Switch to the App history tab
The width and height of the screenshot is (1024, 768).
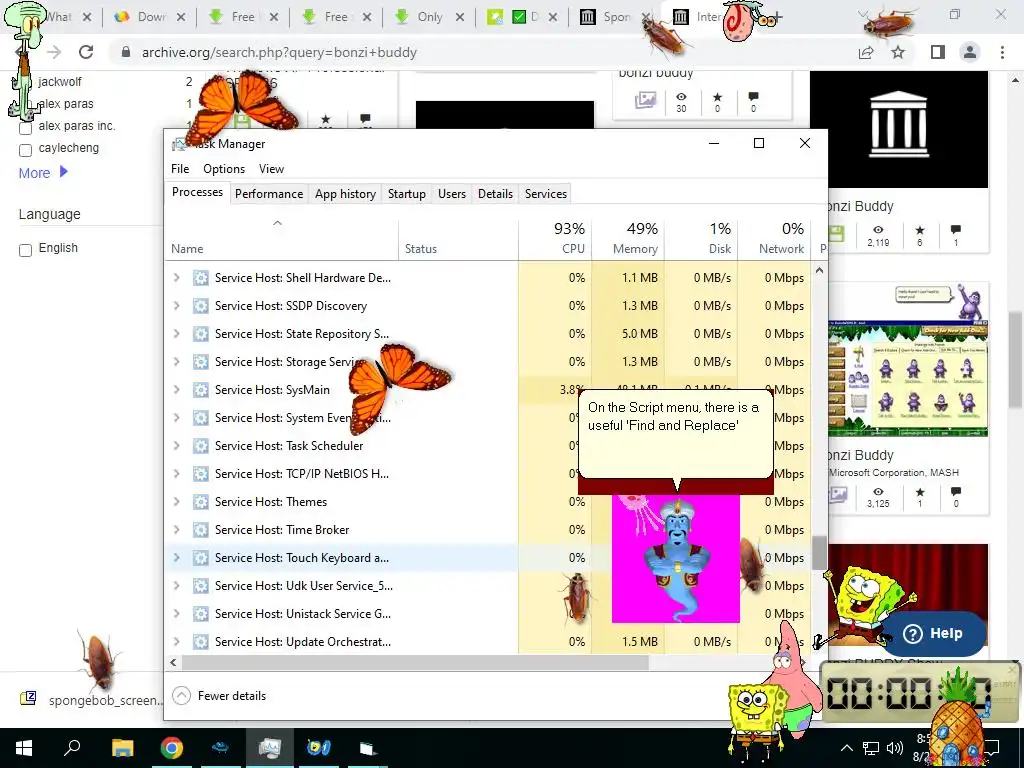pyautogui.click(x=345, y=194)
